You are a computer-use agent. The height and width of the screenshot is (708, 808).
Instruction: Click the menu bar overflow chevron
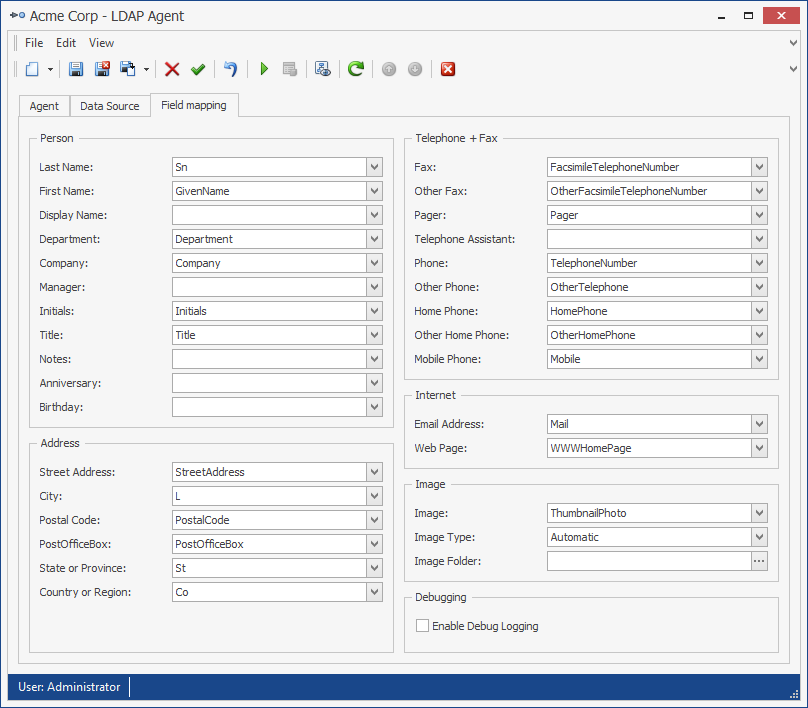[794, 43]
